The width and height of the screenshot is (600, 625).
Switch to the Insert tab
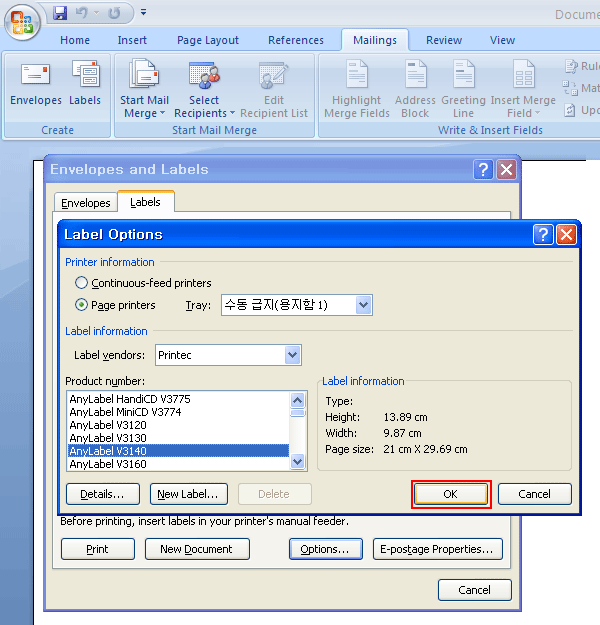pyautogui.click(x=132, y=40)
